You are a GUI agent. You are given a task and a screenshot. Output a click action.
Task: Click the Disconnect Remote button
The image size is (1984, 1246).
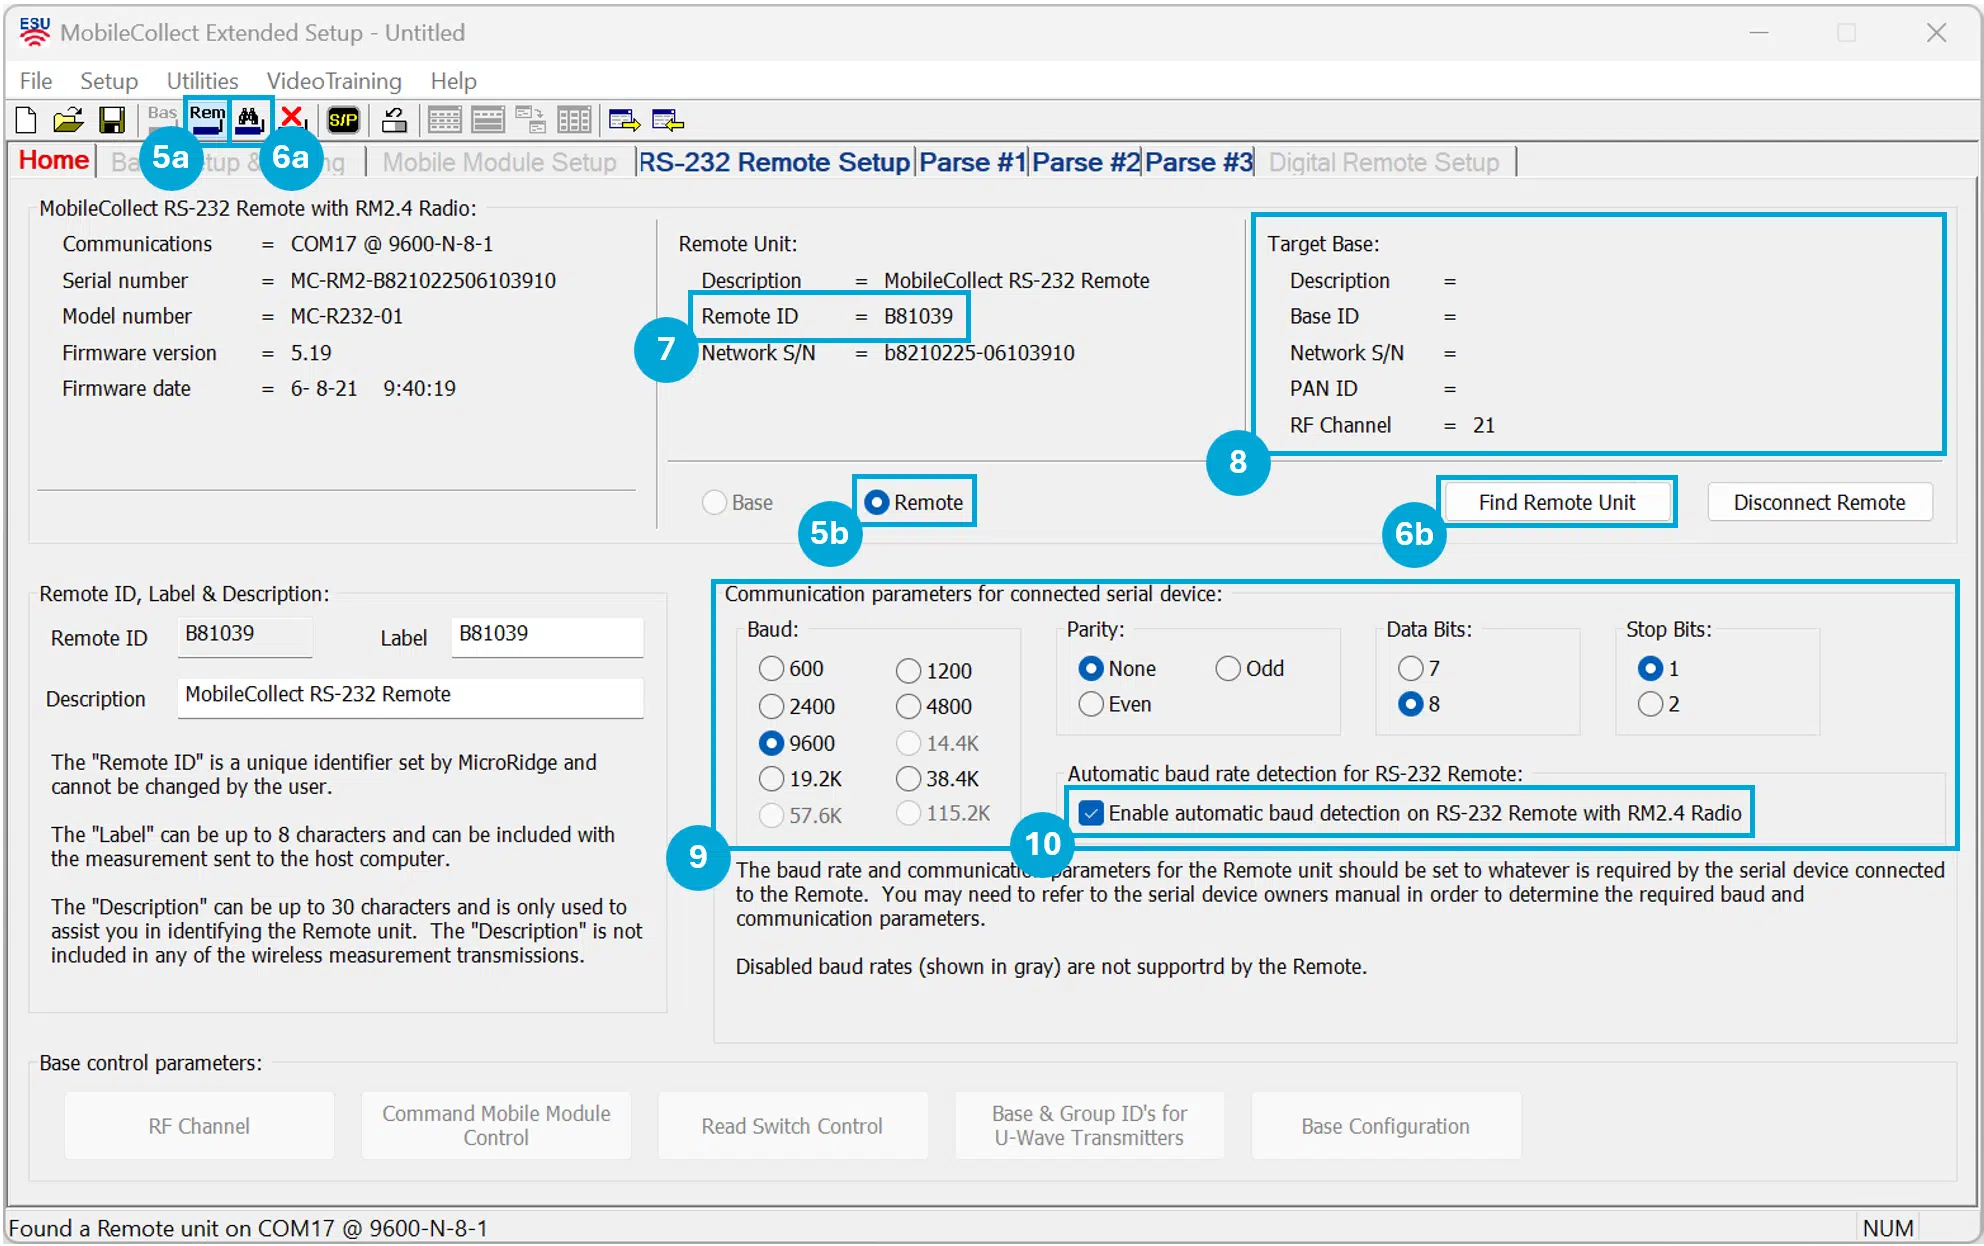tap(1819, 502)
